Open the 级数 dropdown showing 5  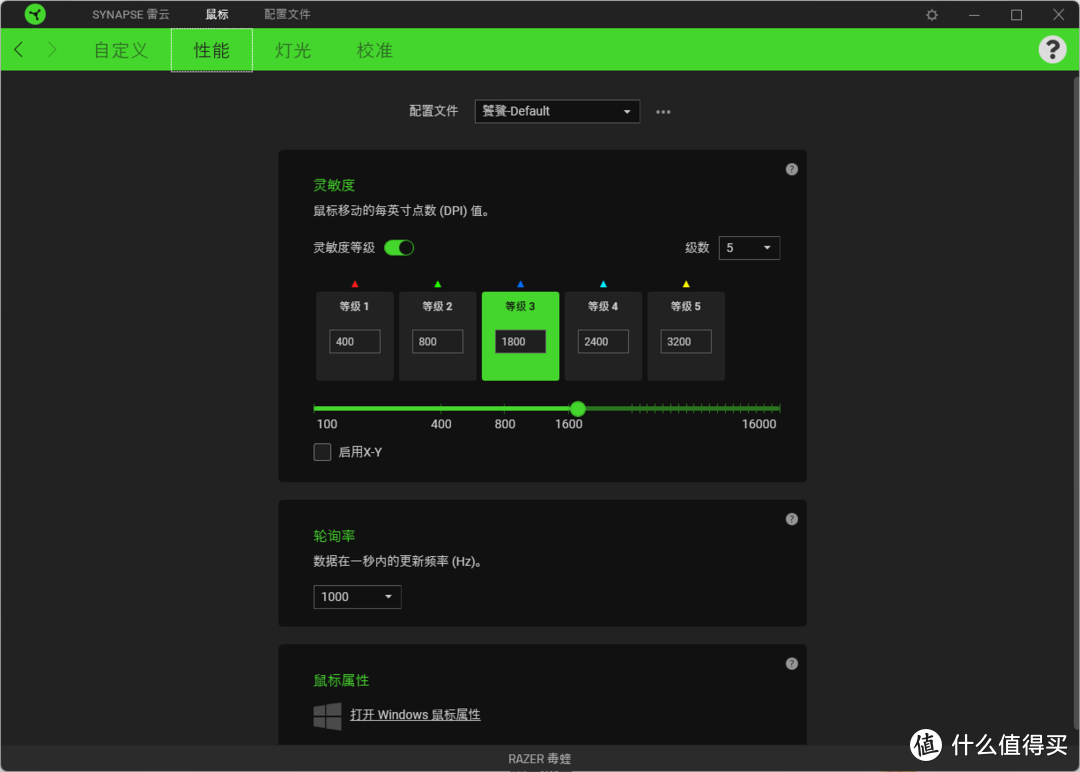(x=749, y=248)
